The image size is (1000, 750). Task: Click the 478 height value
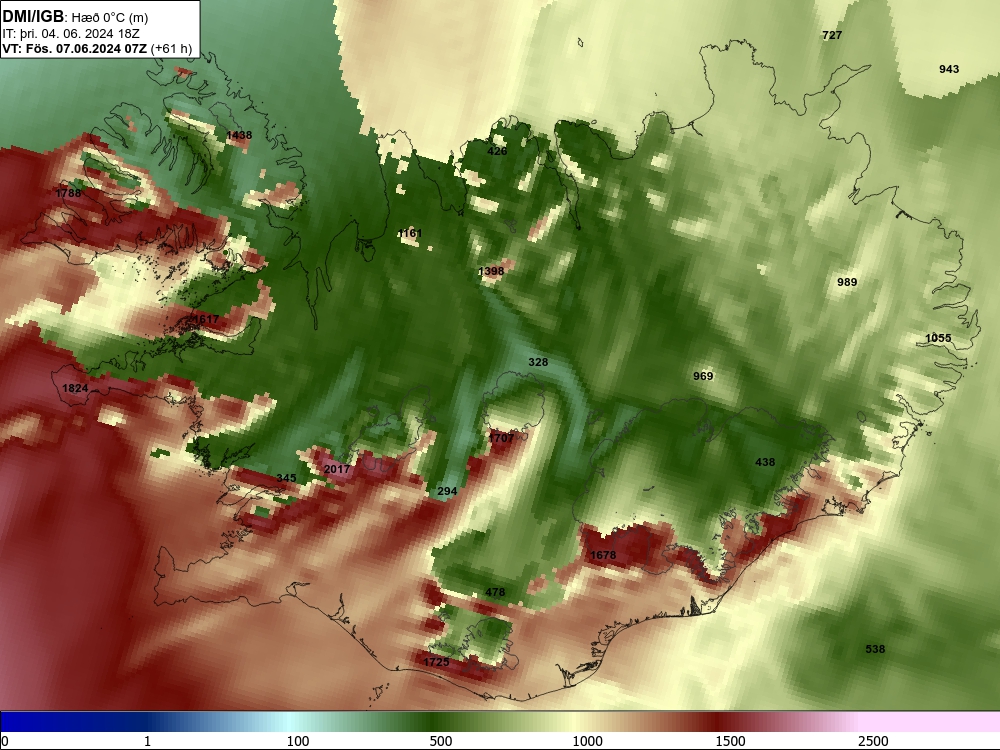click(x=495, y=592)
